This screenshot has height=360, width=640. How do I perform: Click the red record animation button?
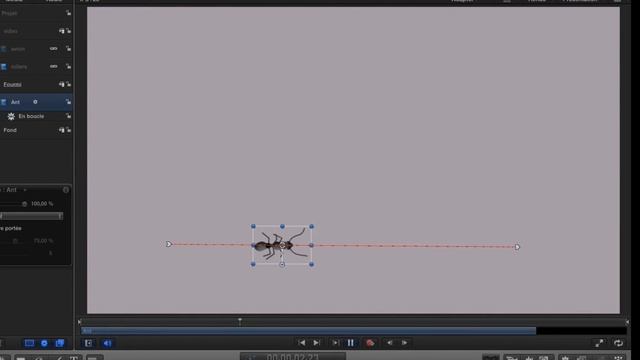[370, 343]
